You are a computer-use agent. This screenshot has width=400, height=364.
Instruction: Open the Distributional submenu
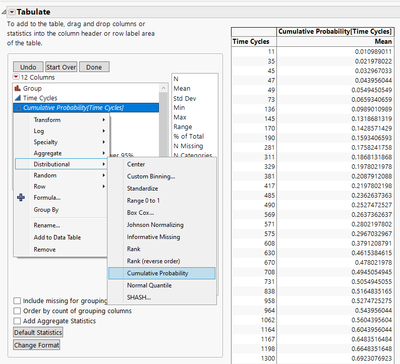[x=61, y=164]
